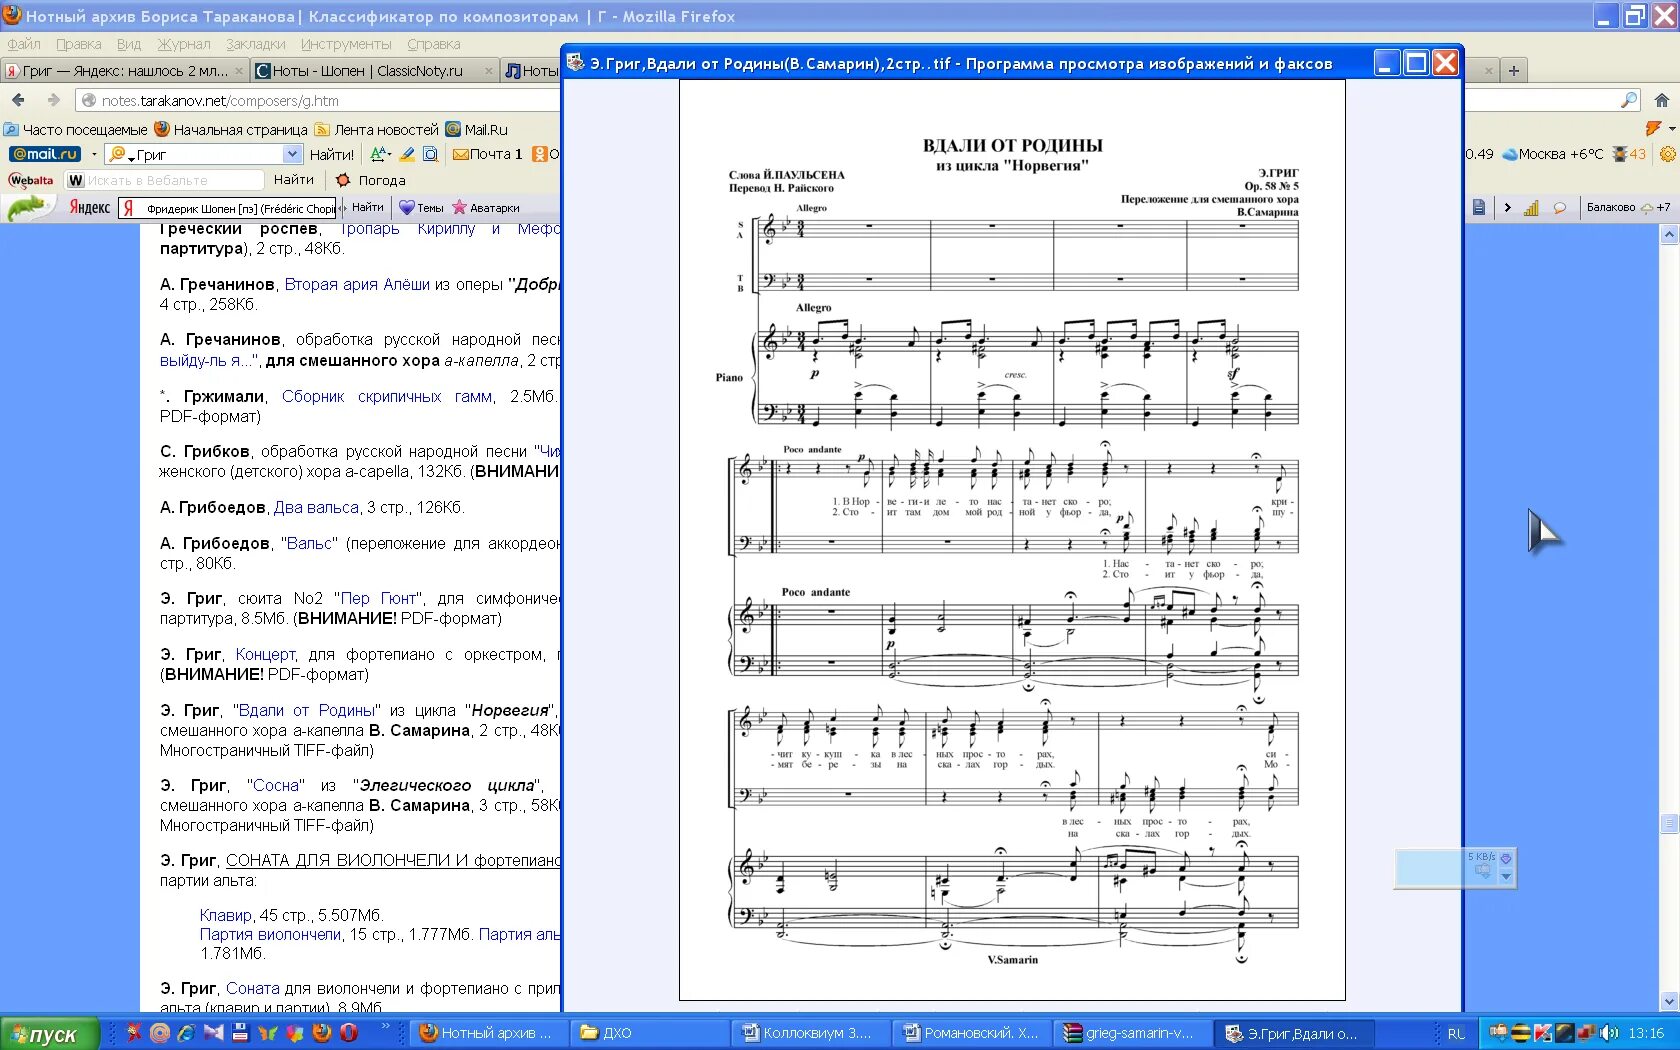
Task: Click the highlighter pen icon in Mail.ru toolbar
Action: coord(407,154)
